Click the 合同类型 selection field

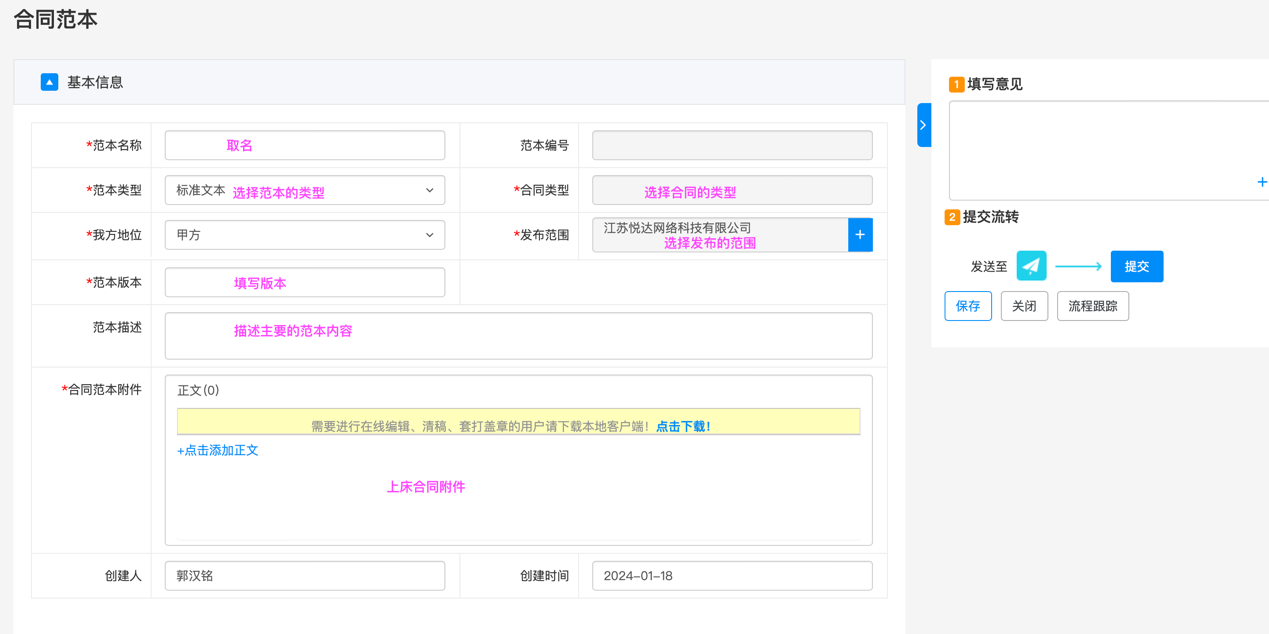(x=731, y=190)
